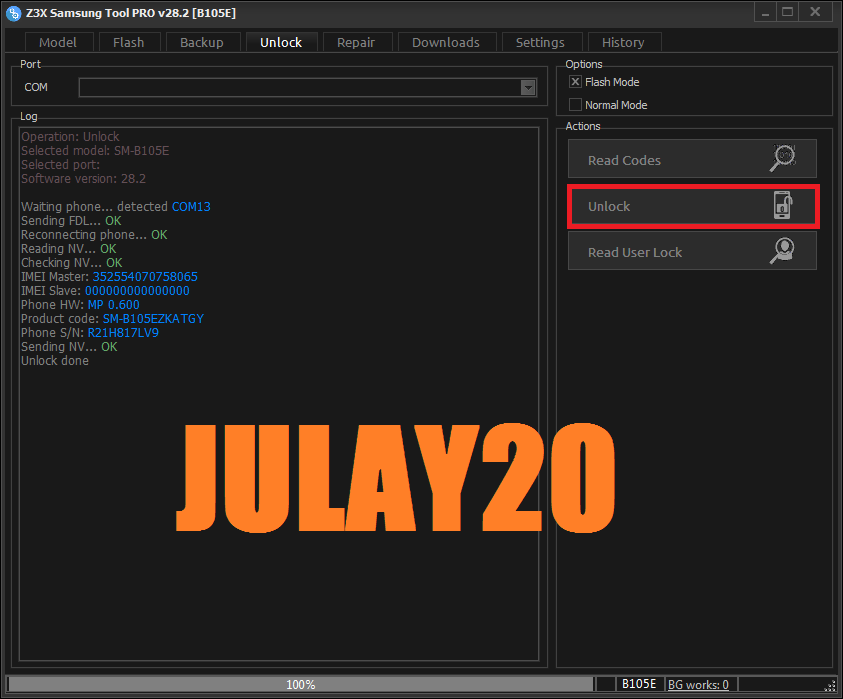This screenshot has height=699, width=843.
Task: Click the person-search icon on Read User Lock
Action: coord(782,251)
